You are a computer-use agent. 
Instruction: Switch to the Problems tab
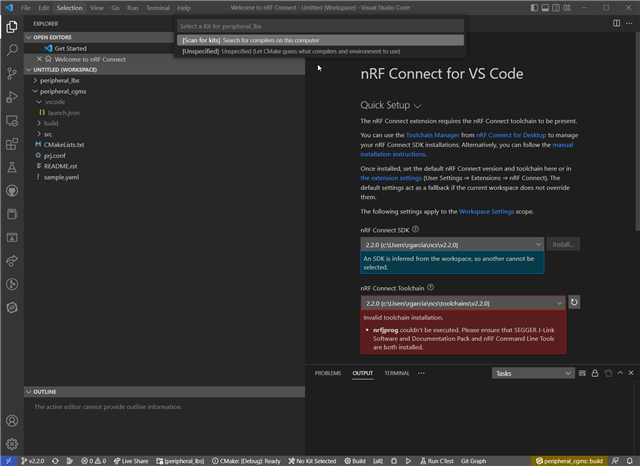pos(328,373)
